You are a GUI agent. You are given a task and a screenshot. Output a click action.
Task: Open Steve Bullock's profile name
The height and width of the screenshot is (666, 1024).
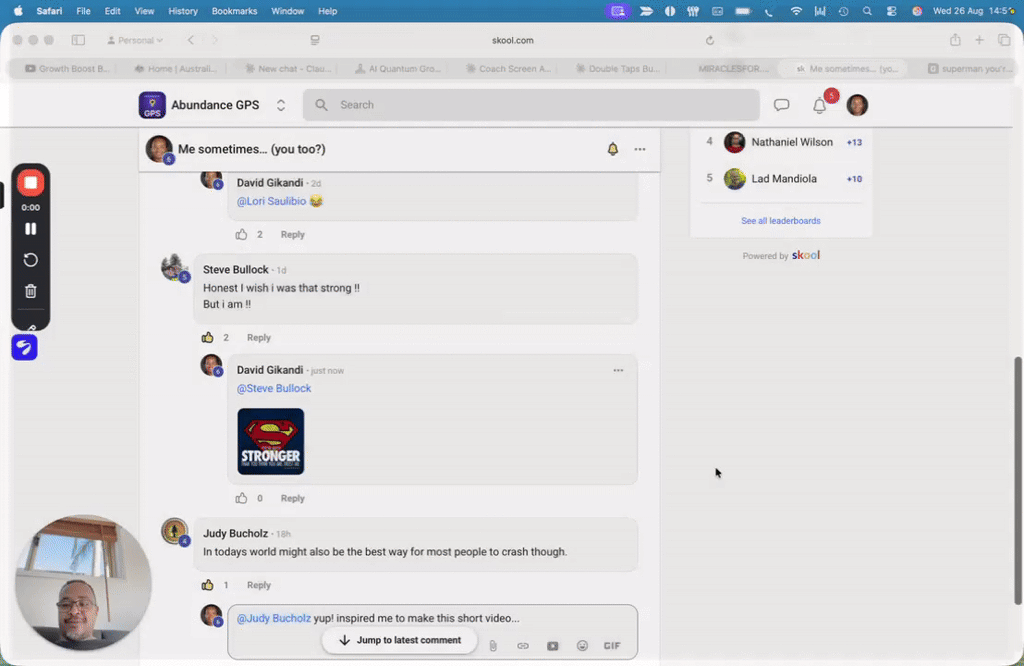tap(236, 270)
